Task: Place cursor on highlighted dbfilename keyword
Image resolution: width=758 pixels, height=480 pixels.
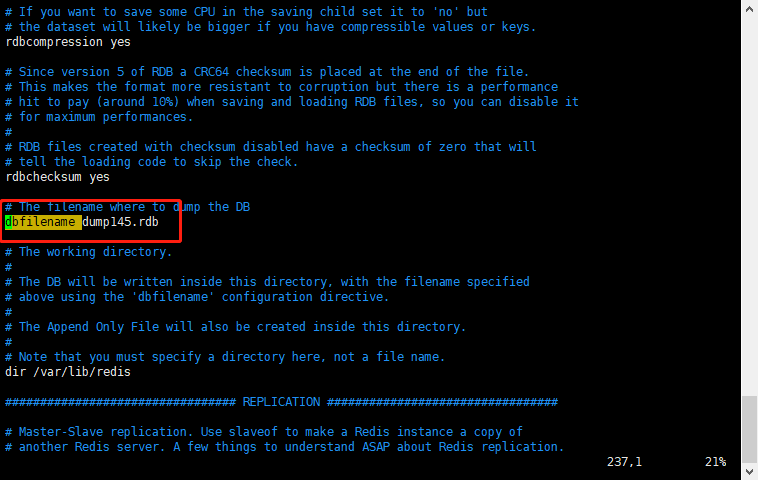Action: pos(43,222)
